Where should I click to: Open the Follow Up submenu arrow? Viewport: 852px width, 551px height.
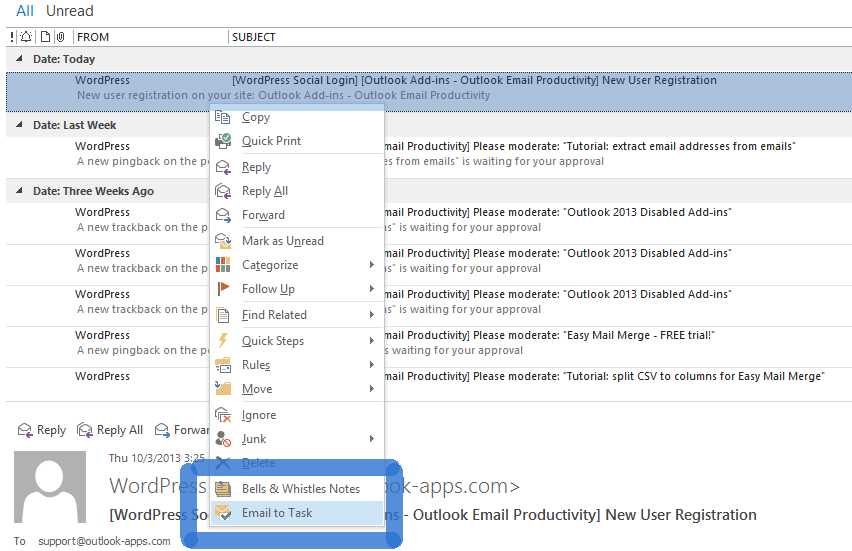372,289
